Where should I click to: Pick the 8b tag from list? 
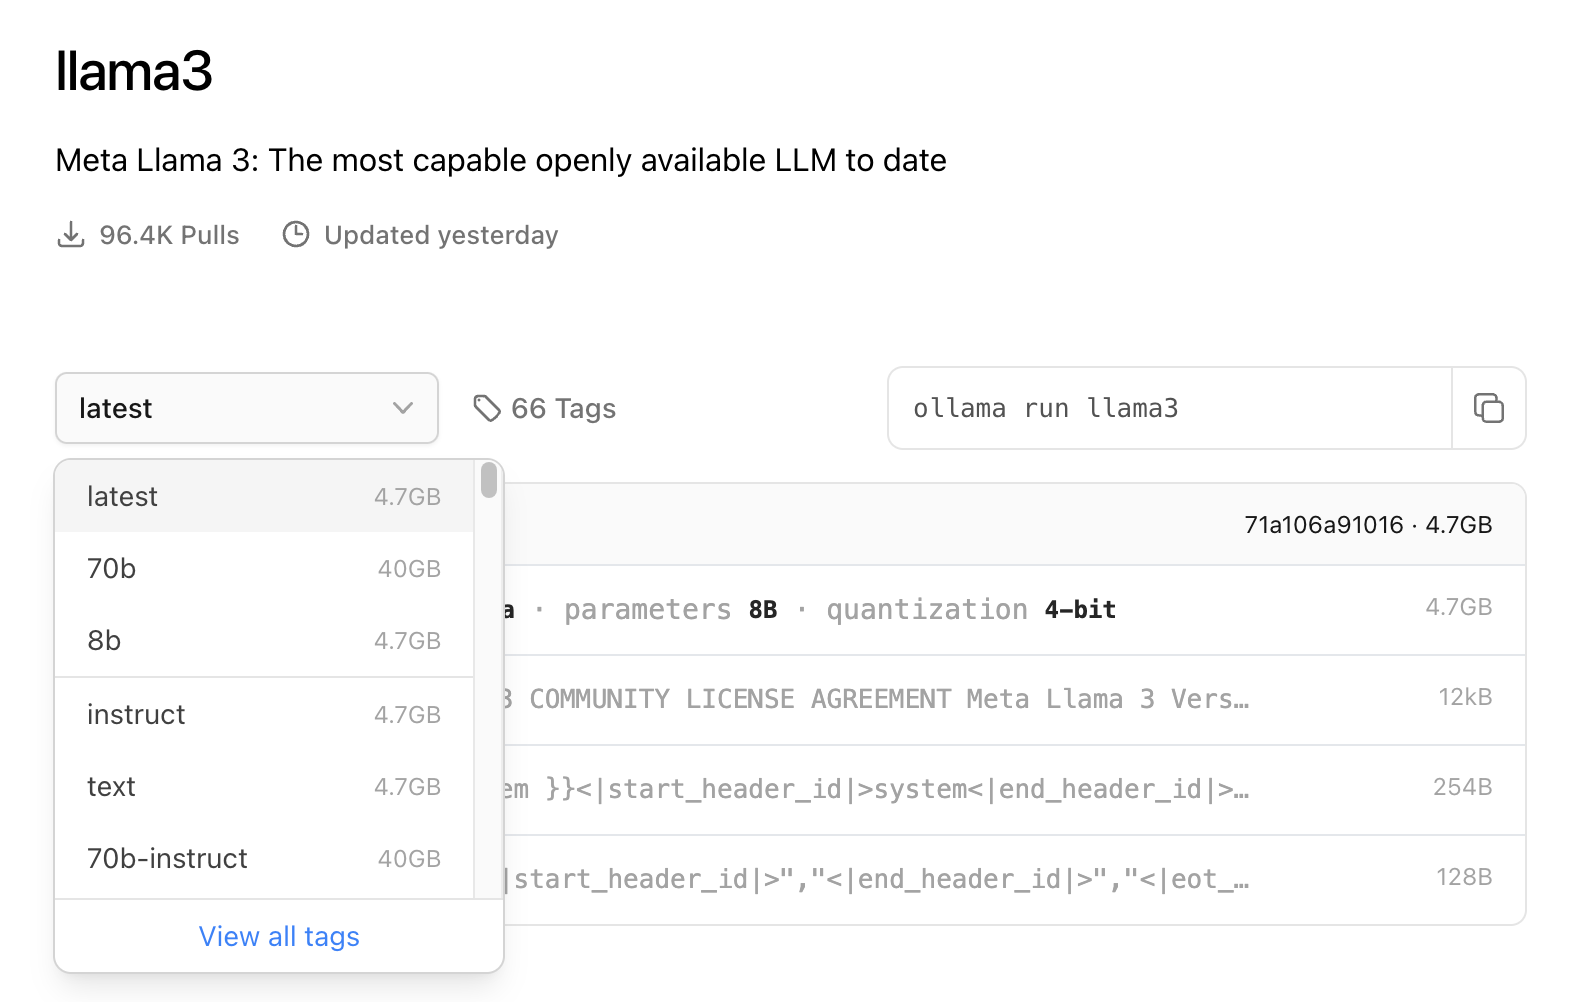pyautogui.click(x=263, y=641)
